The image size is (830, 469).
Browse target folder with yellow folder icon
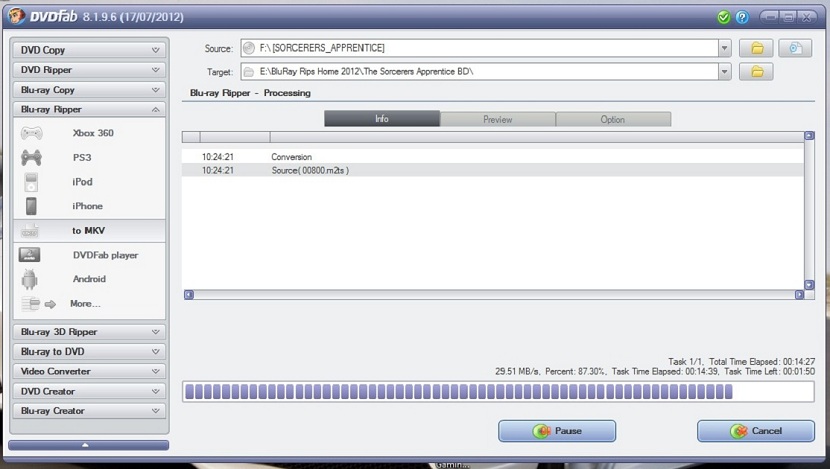click(756, 71)
